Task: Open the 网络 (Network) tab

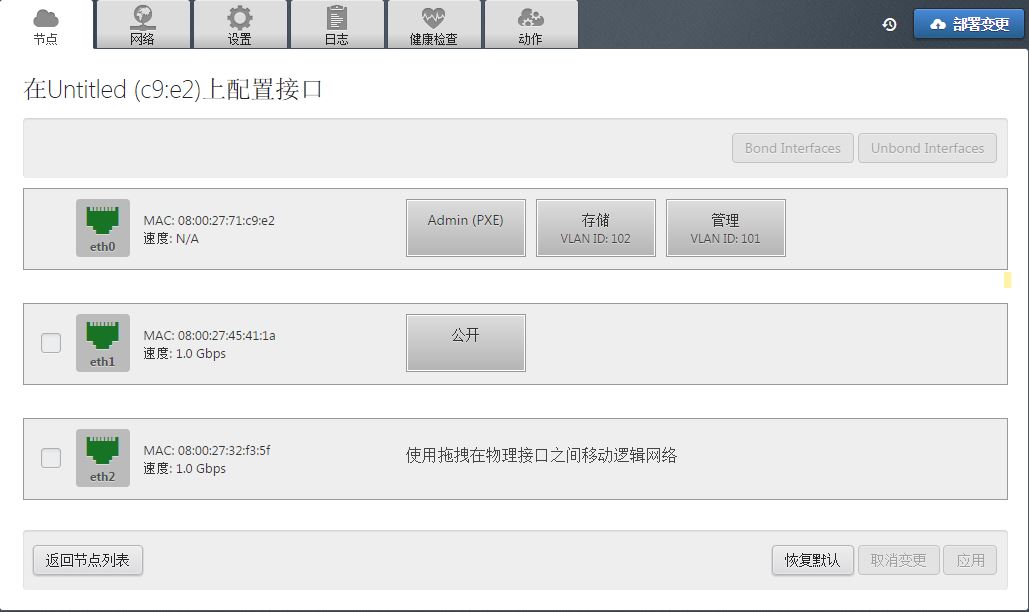Action: [x=144, y=24]
